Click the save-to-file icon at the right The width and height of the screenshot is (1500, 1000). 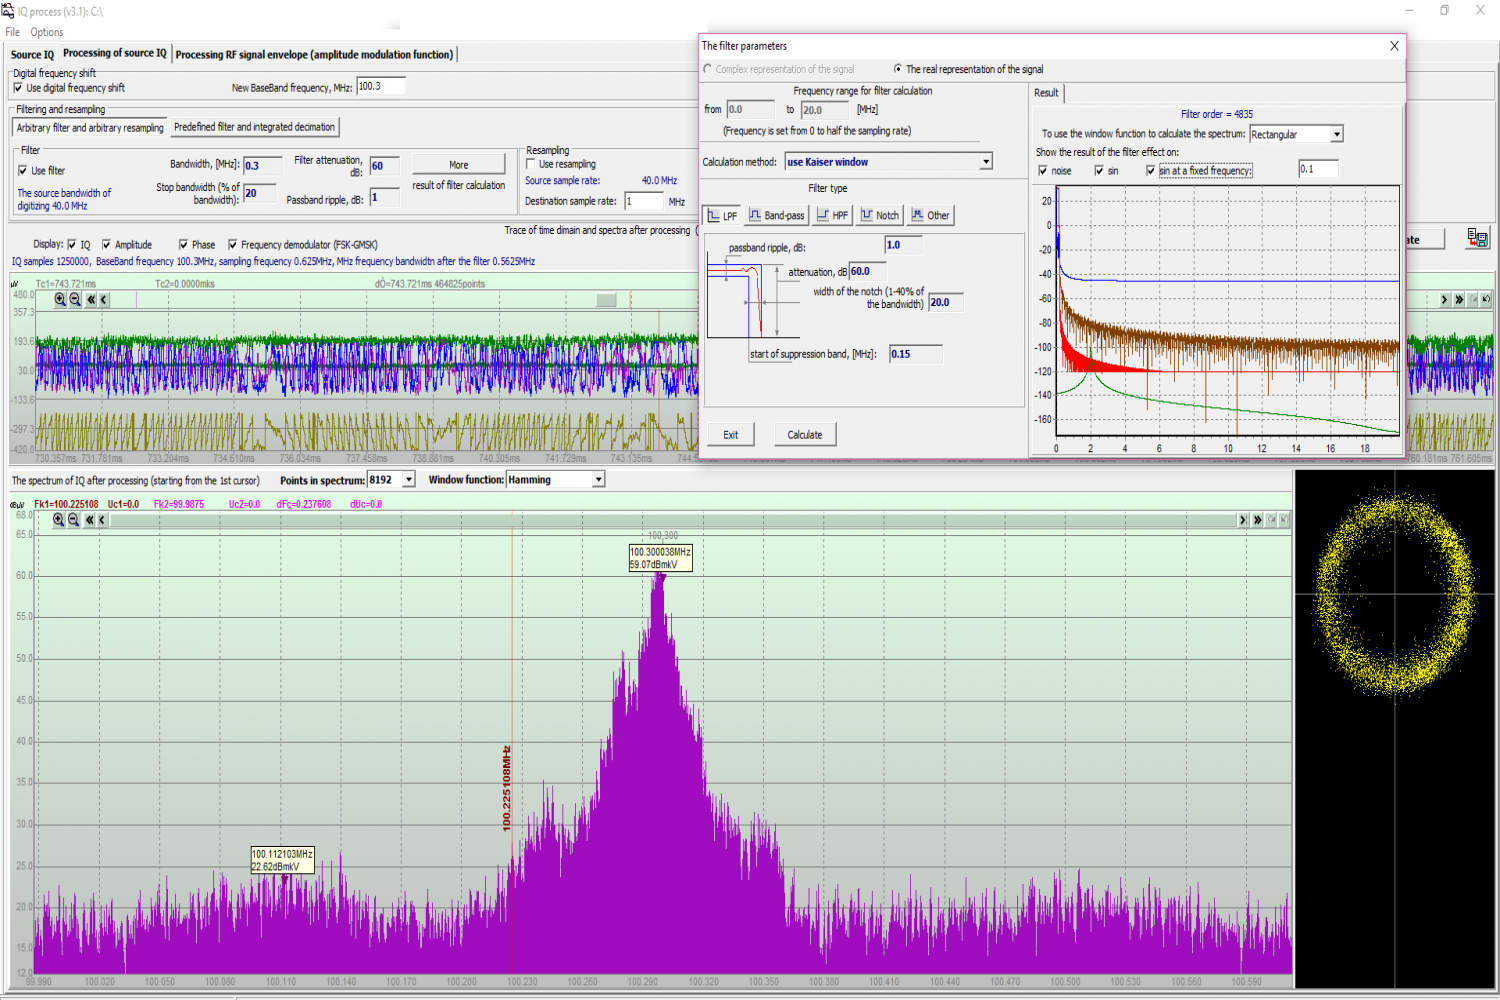[x=1477, y=238]
